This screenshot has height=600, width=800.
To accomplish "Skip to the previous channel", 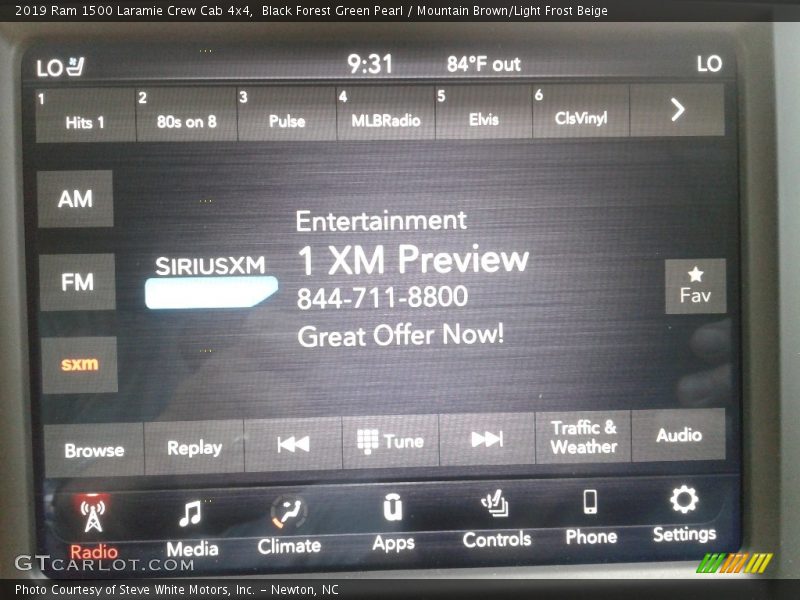I will [x=293, y=443].
